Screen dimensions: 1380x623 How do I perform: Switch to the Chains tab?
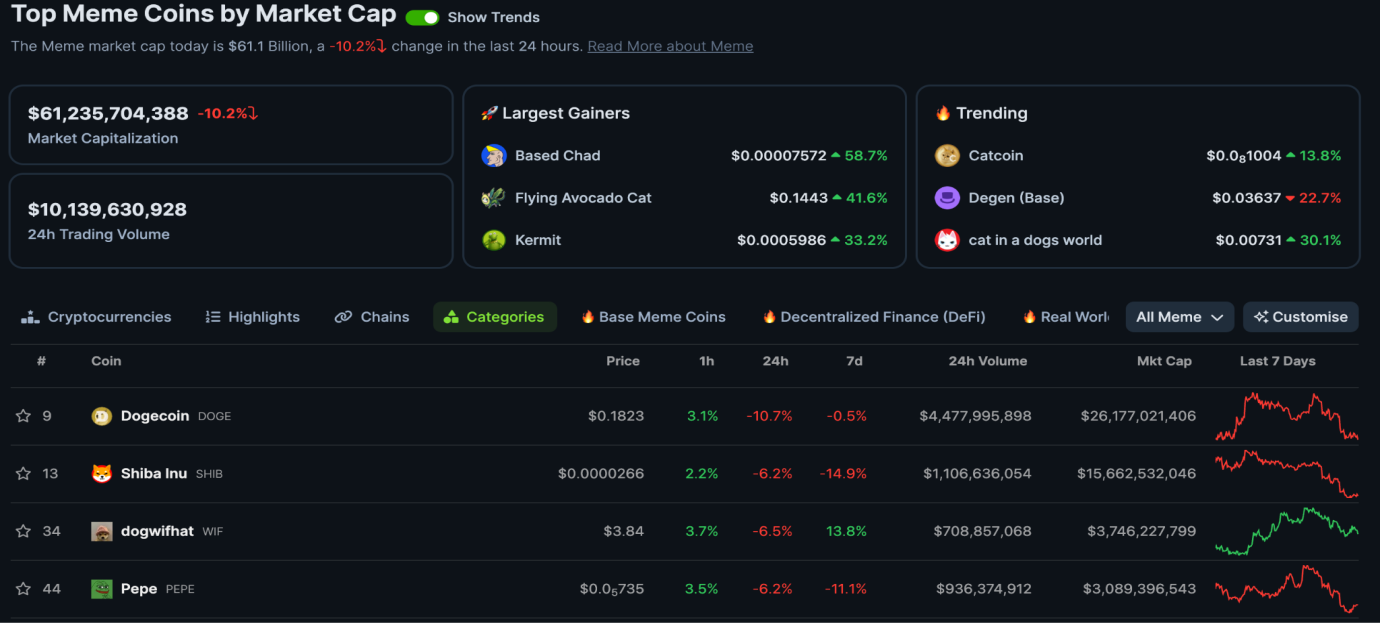(372, 317)
